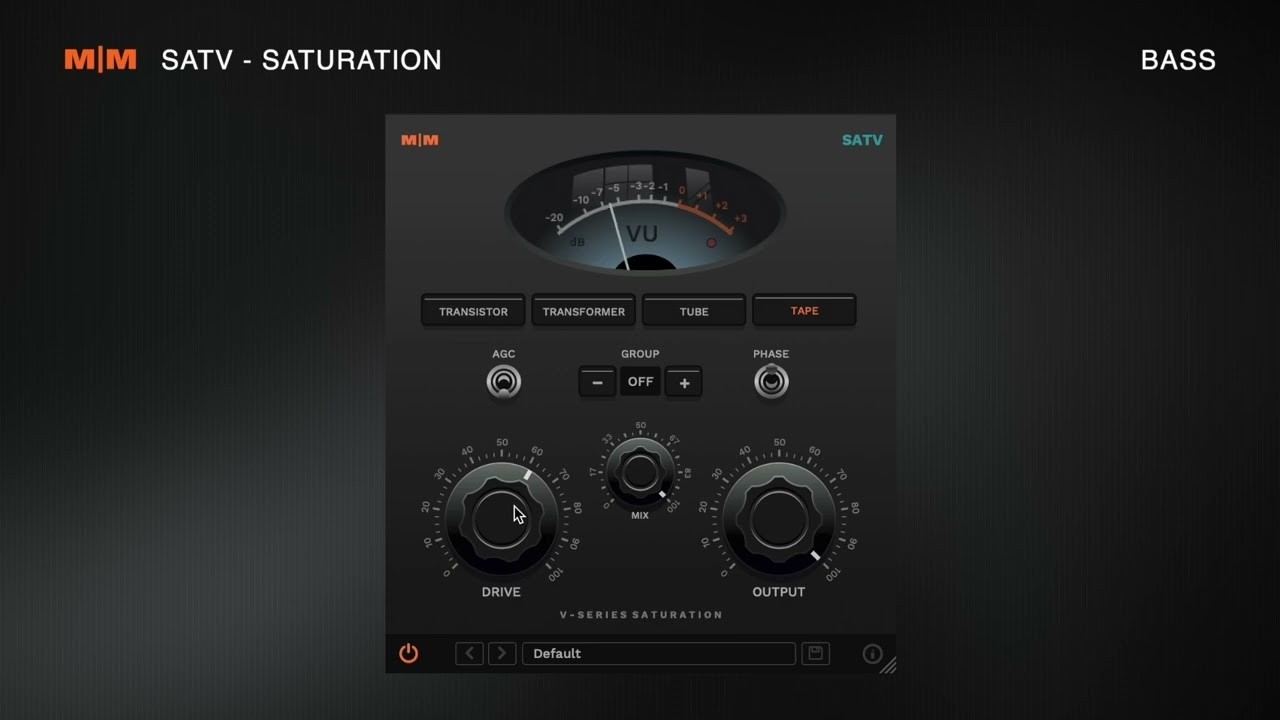Click the M|M logo in page header
This screenshot has width=1280, height=720.
coord(100,60)
